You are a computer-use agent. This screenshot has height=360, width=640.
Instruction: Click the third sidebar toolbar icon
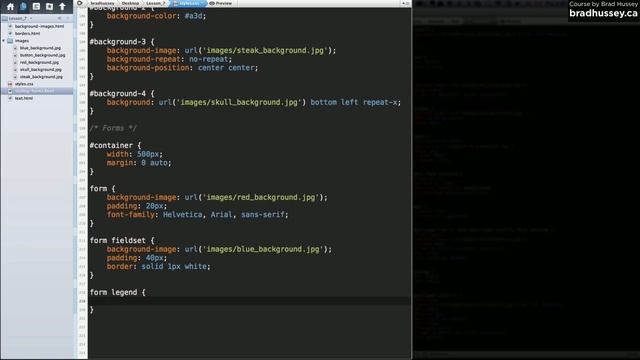(x=36, y=7)
